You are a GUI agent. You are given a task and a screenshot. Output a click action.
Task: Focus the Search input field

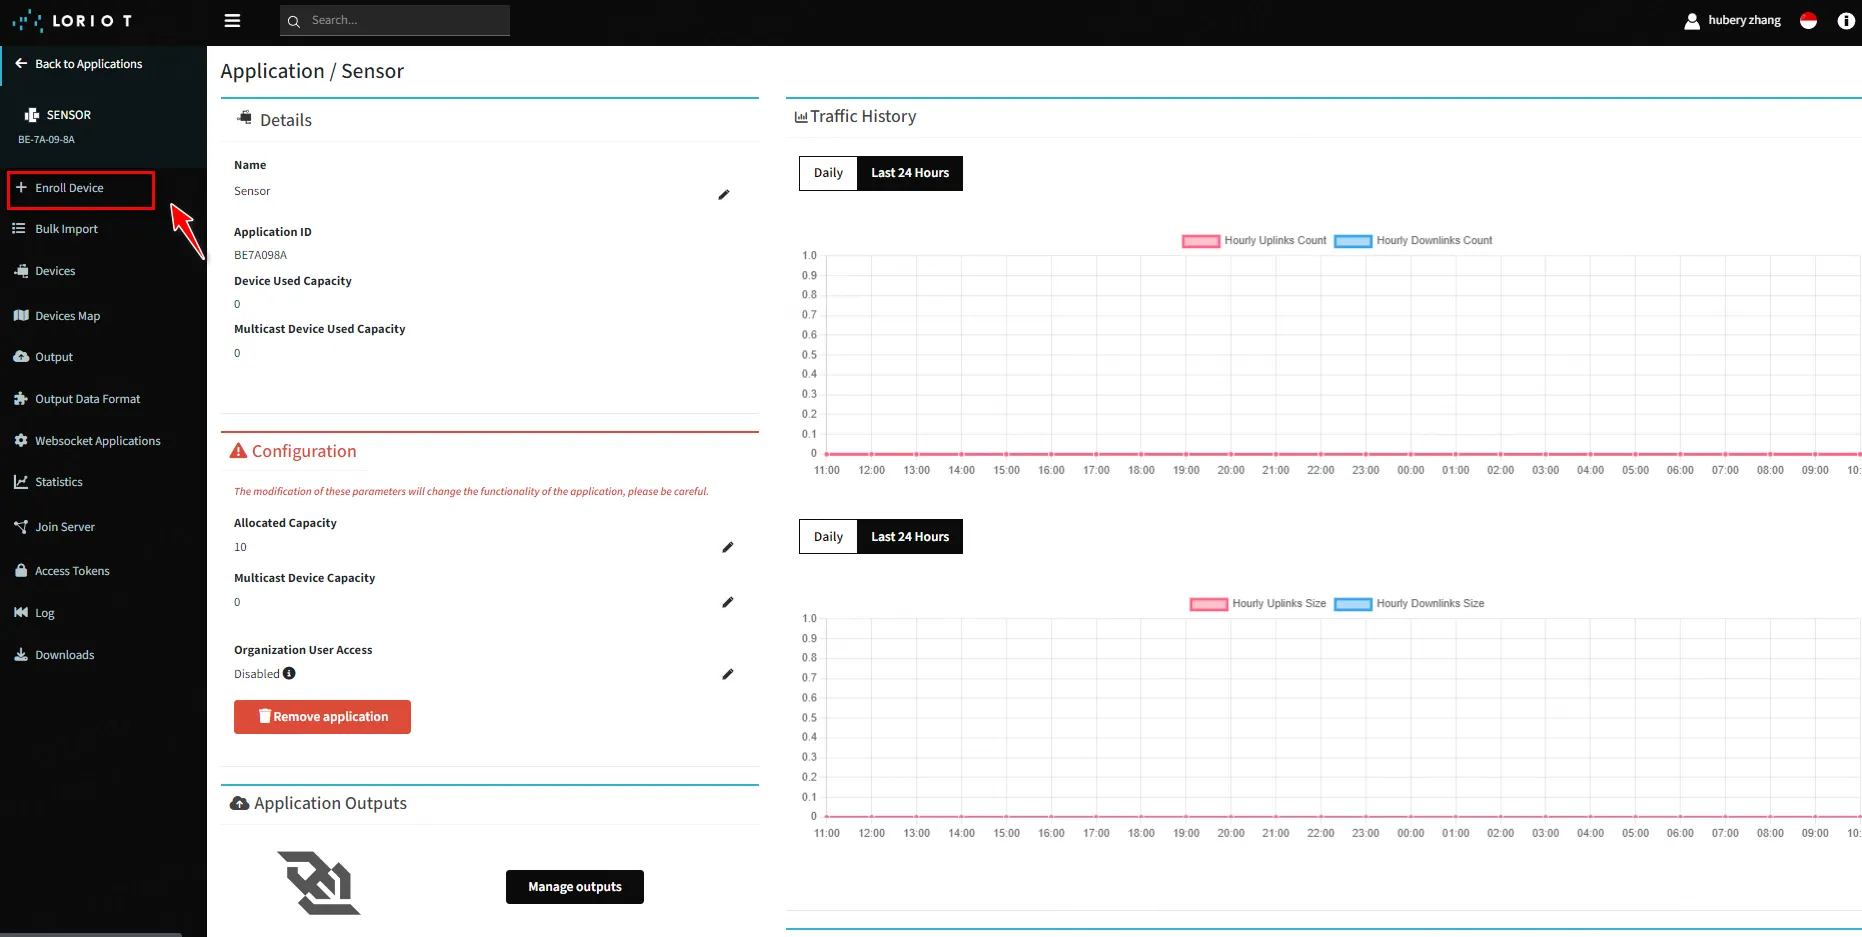(405, 20)
